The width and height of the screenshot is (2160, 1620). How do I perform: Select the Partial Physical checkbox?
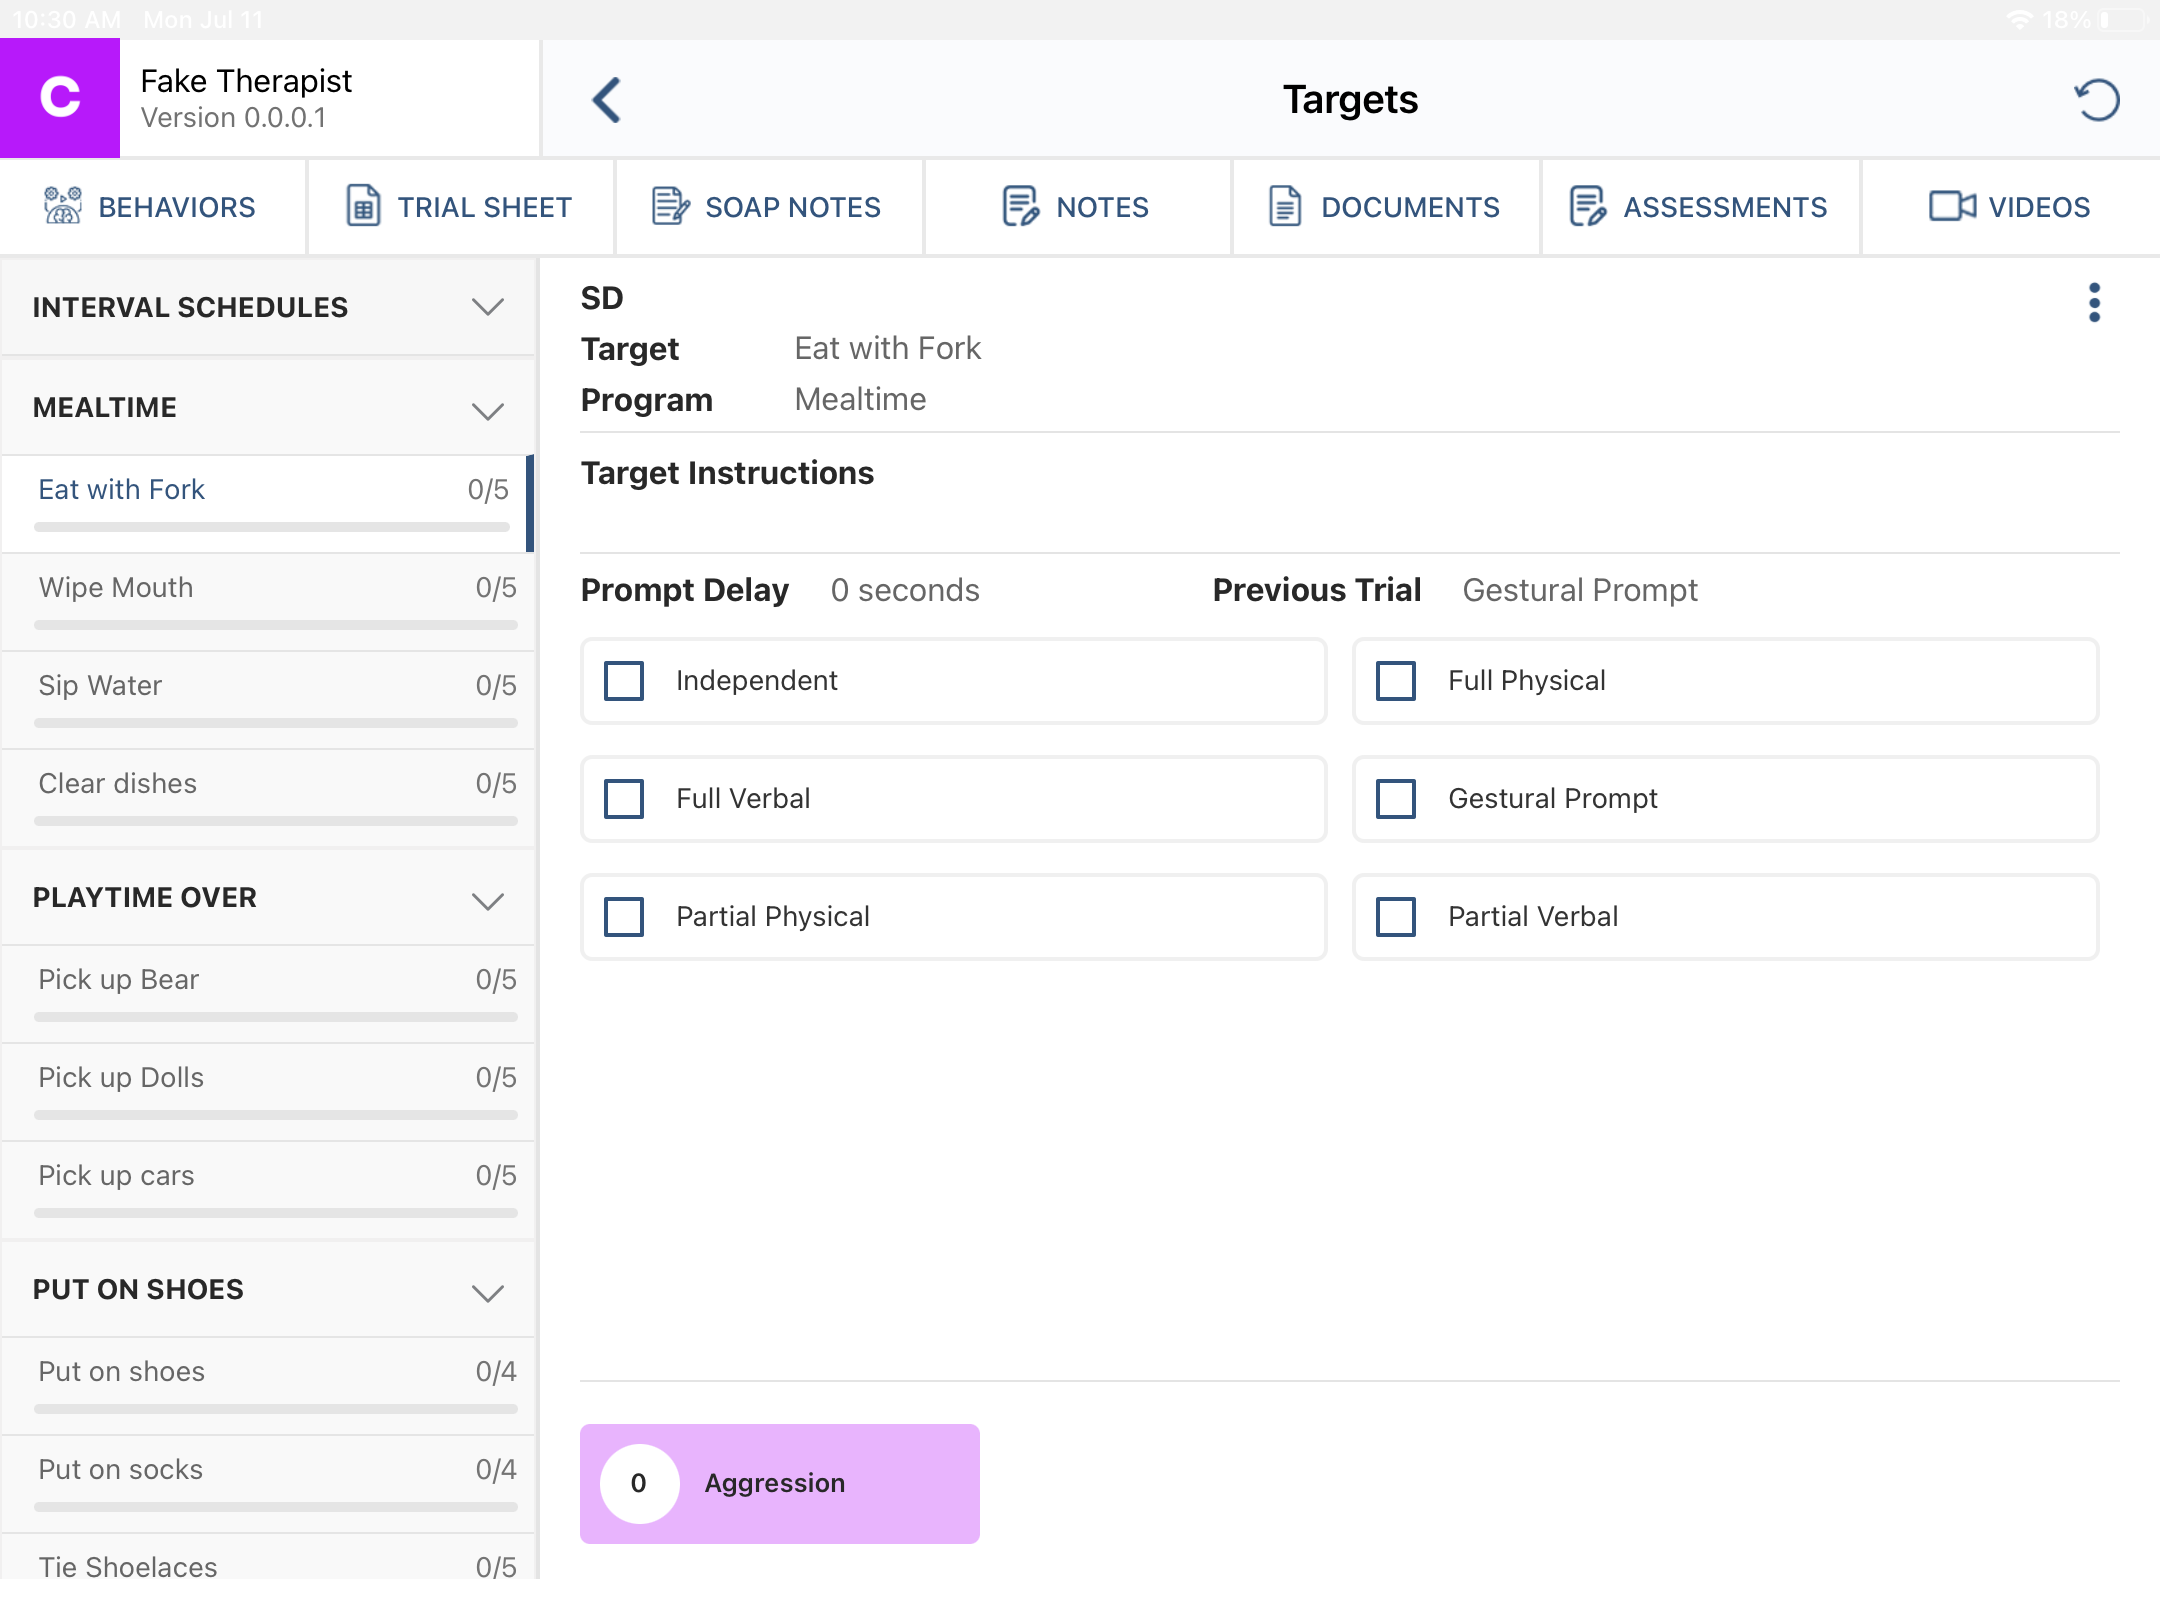tap(624, 917)
